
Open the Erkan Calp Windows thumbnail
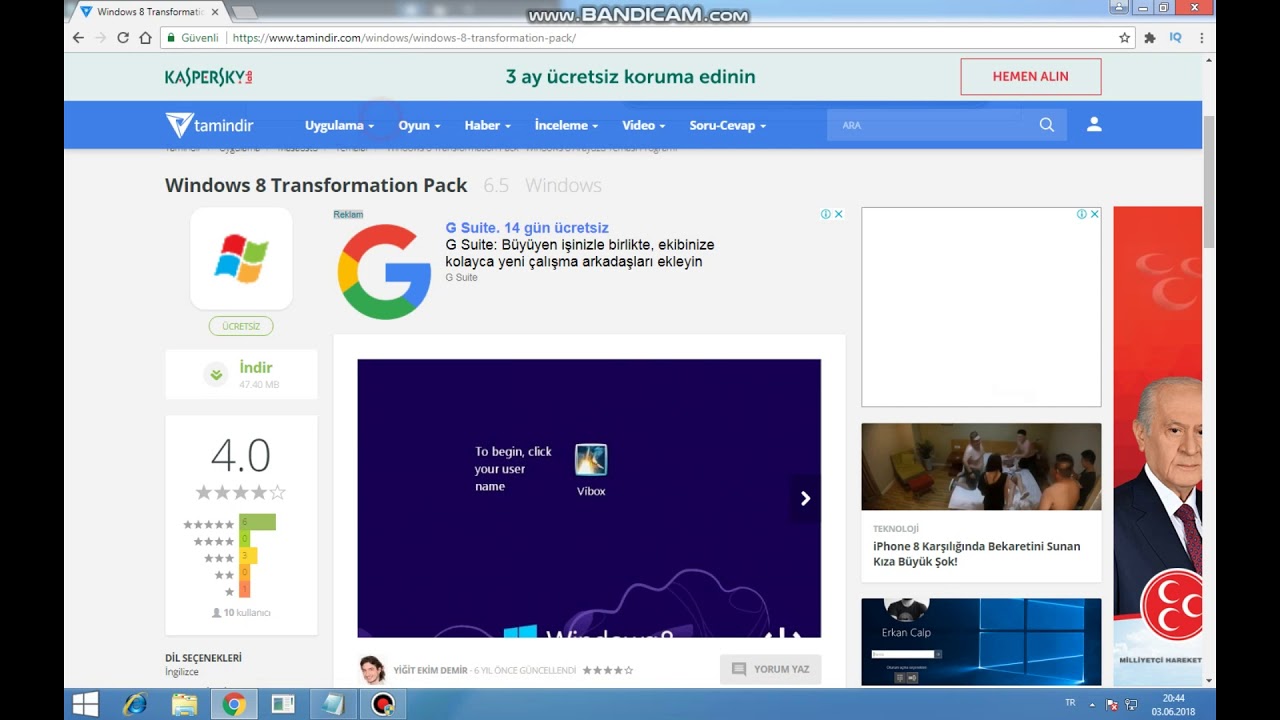click(x=981, y=642)
